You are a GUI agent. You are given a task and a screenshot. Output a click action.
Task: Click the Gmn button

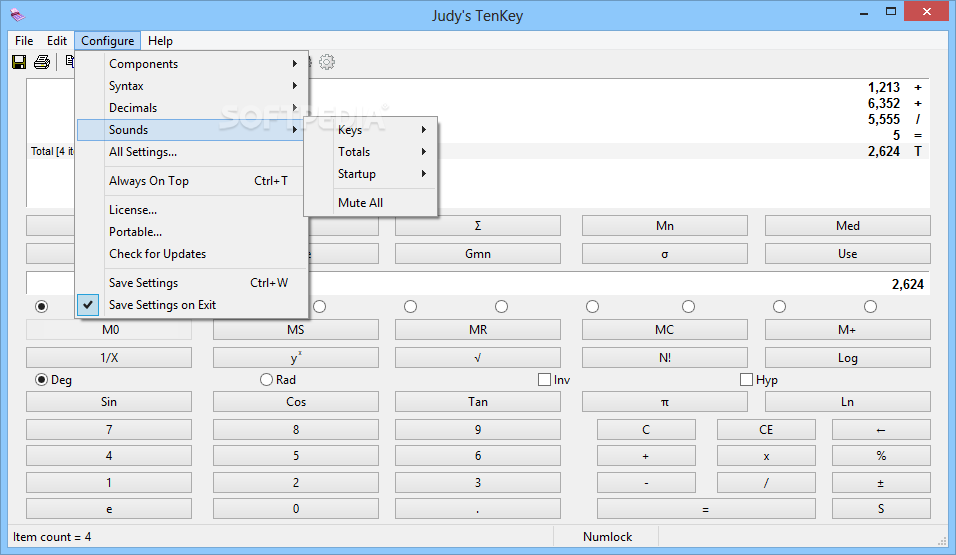coord(478,254)
